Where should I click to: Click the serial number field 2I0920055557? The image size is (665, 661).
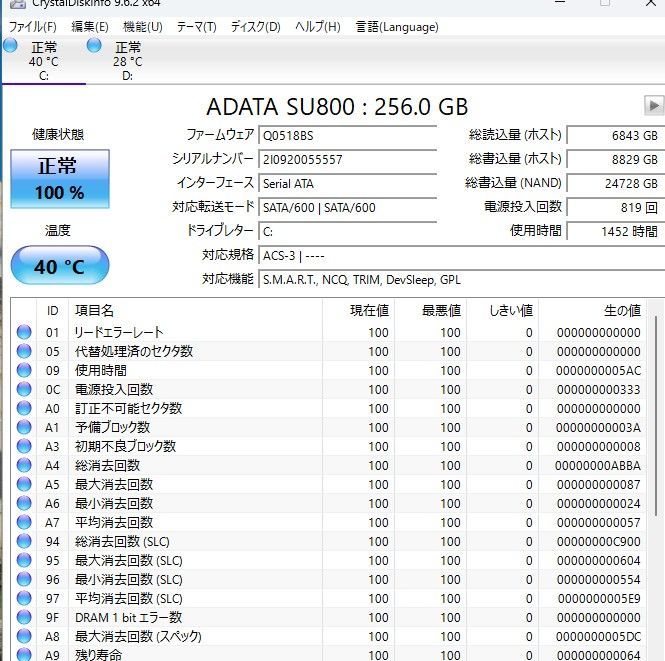coord(347,159)
